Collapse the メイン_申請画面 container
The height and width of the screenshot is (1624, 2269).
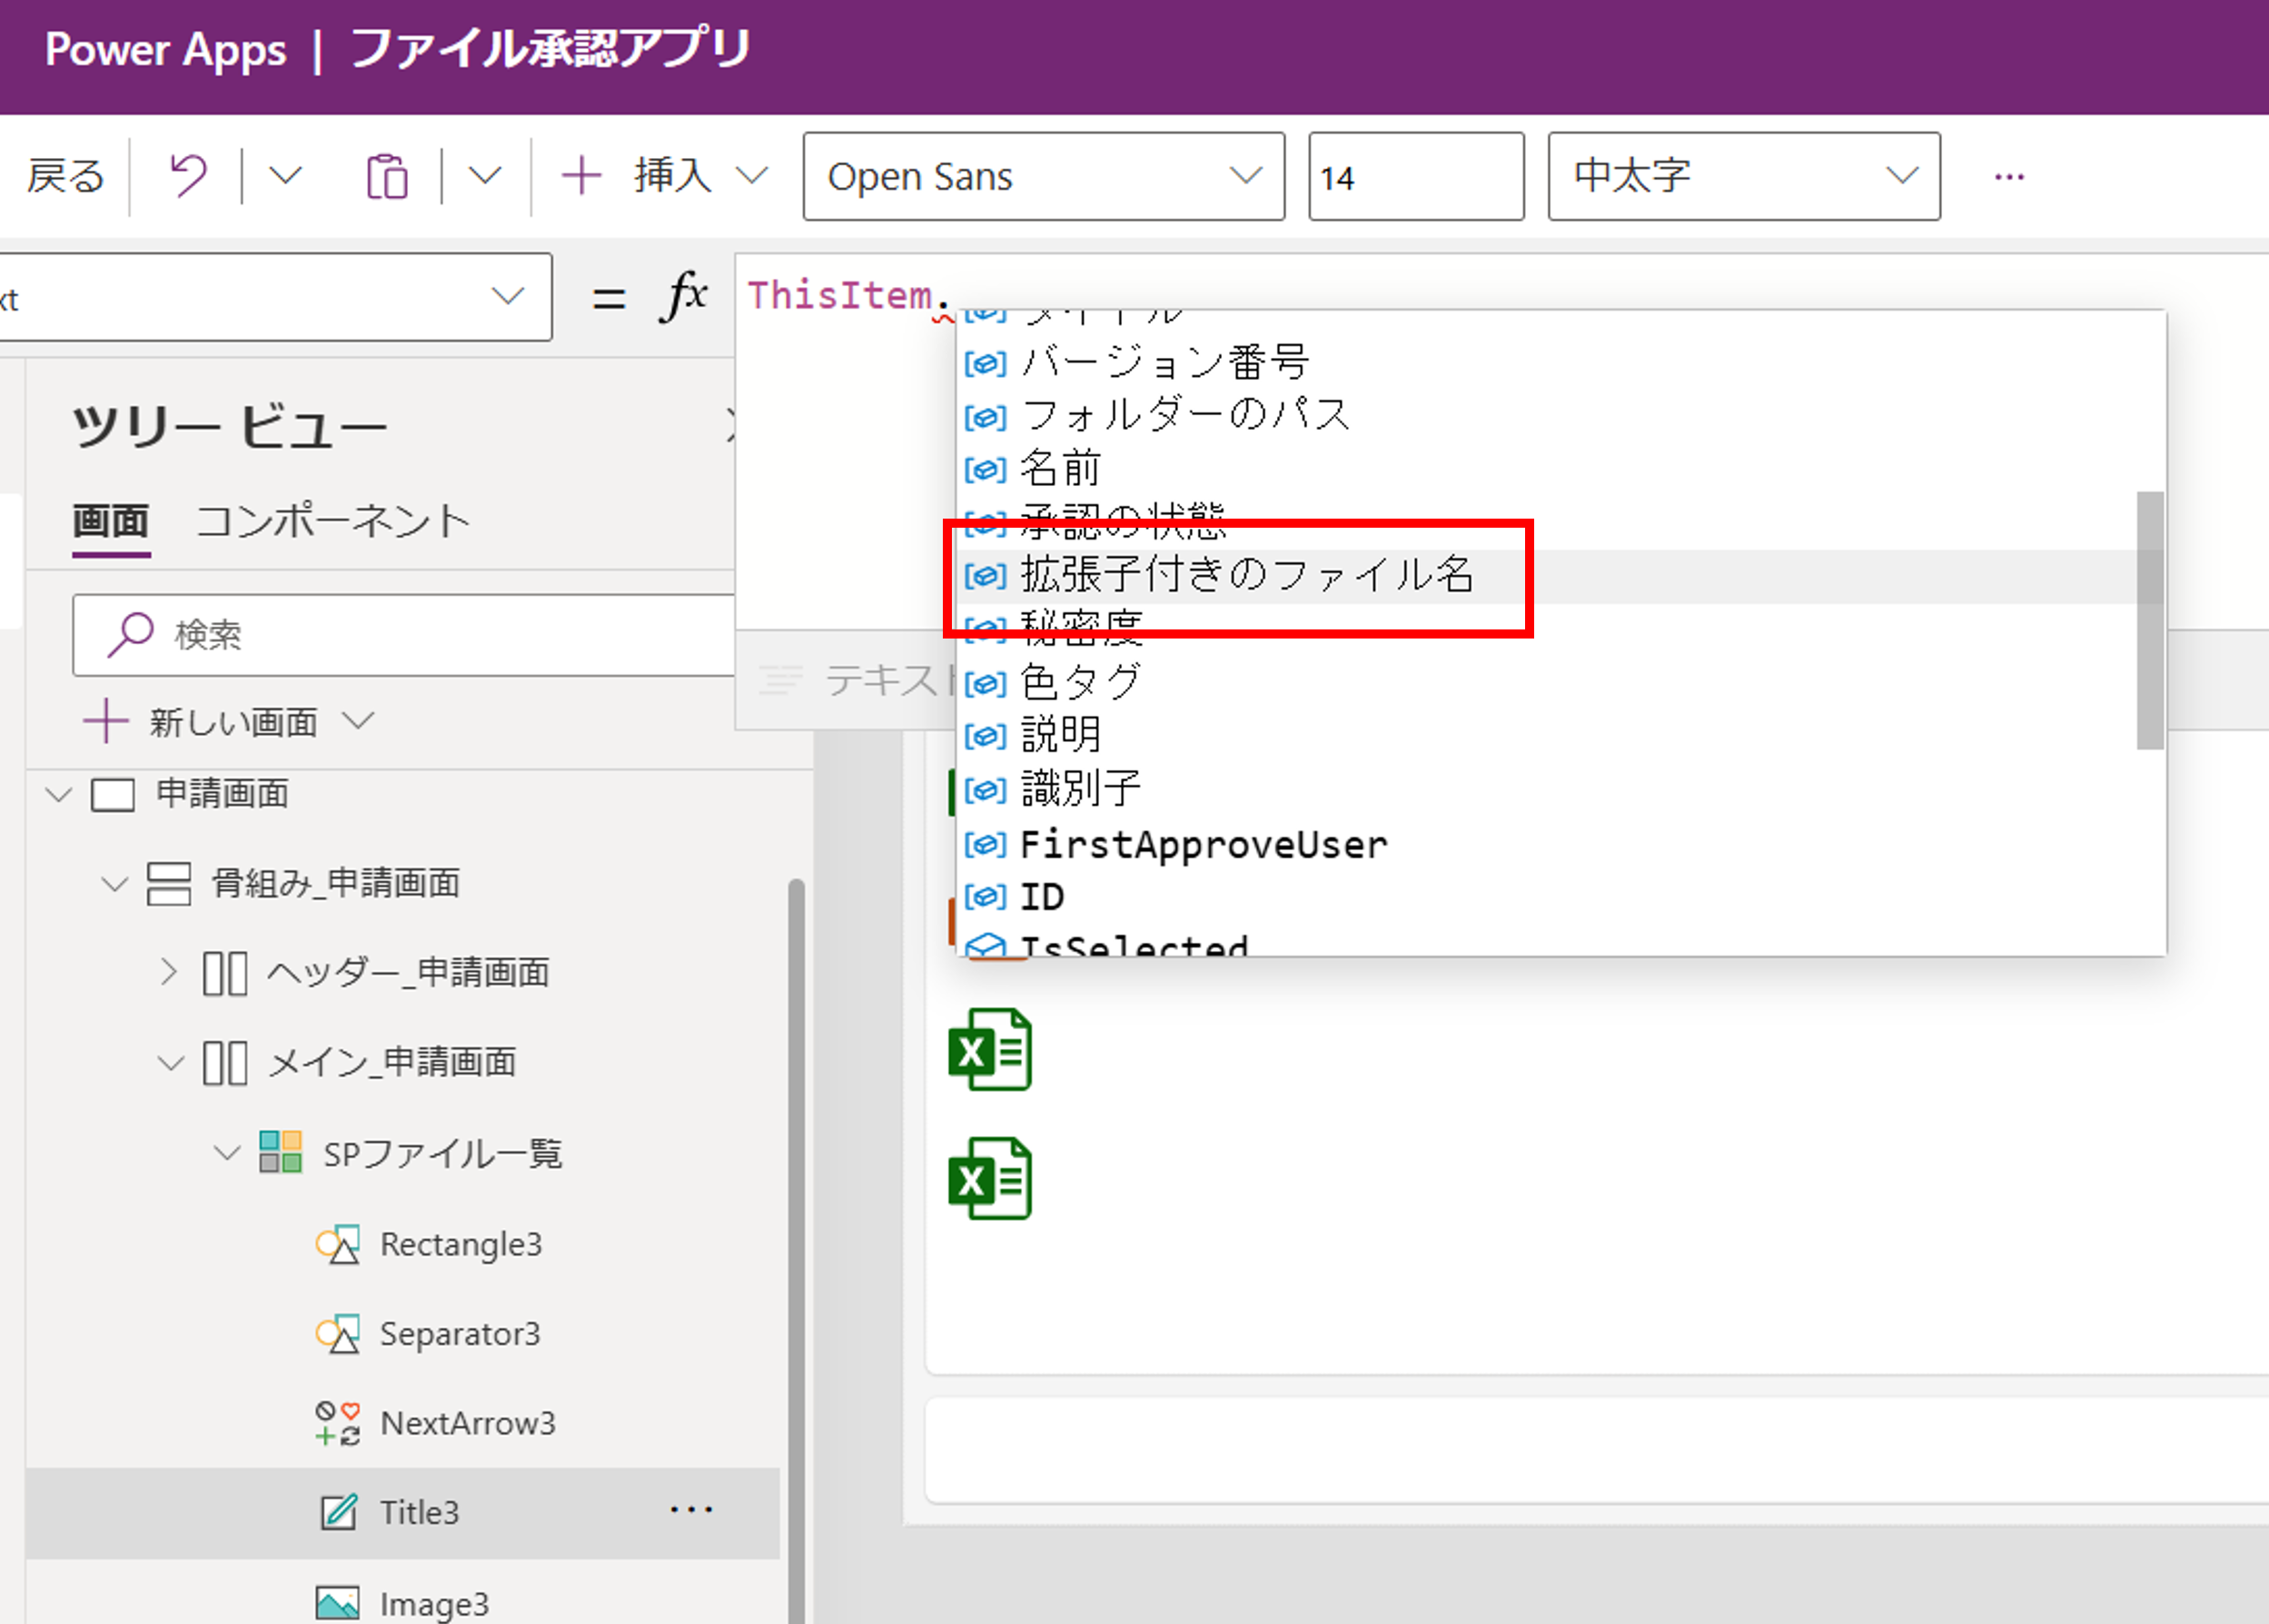(171, 1063)
